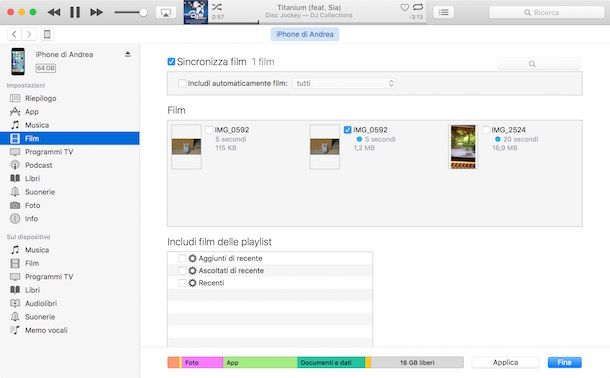Toggle shuffle playback icon

point(217,7)
